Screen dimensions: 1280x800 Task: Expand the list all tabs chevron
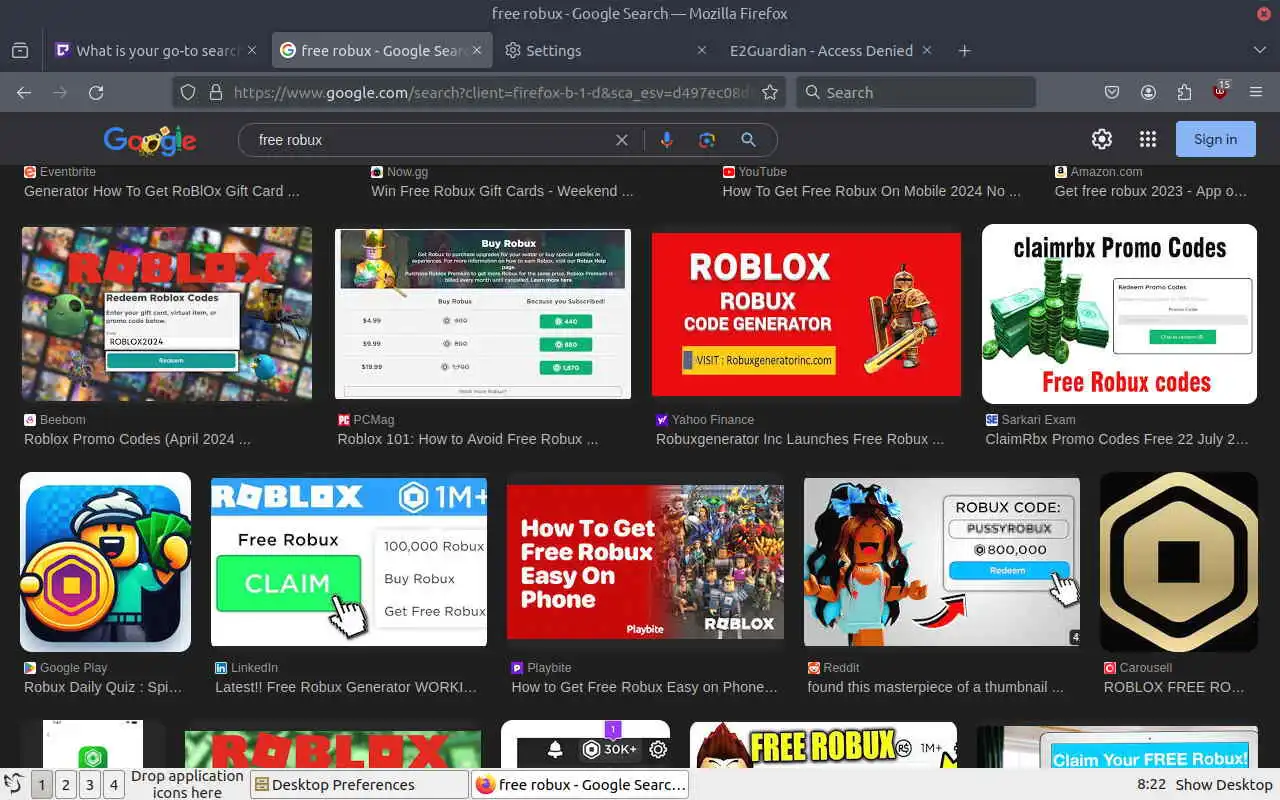[1259, 50]
